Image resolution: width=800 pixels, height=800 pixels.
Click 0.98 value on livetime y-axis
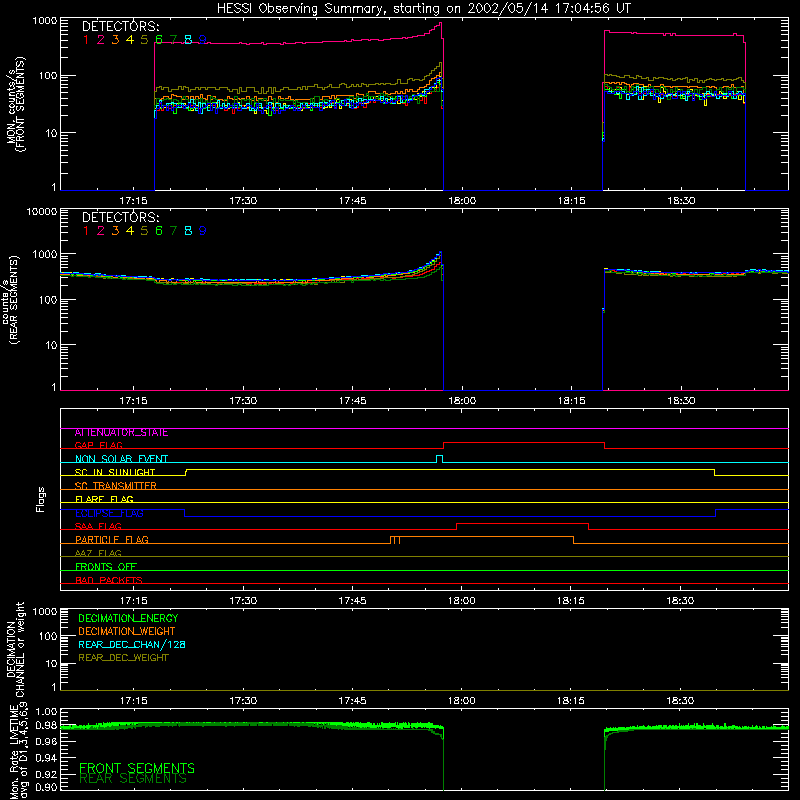[46, 726]
